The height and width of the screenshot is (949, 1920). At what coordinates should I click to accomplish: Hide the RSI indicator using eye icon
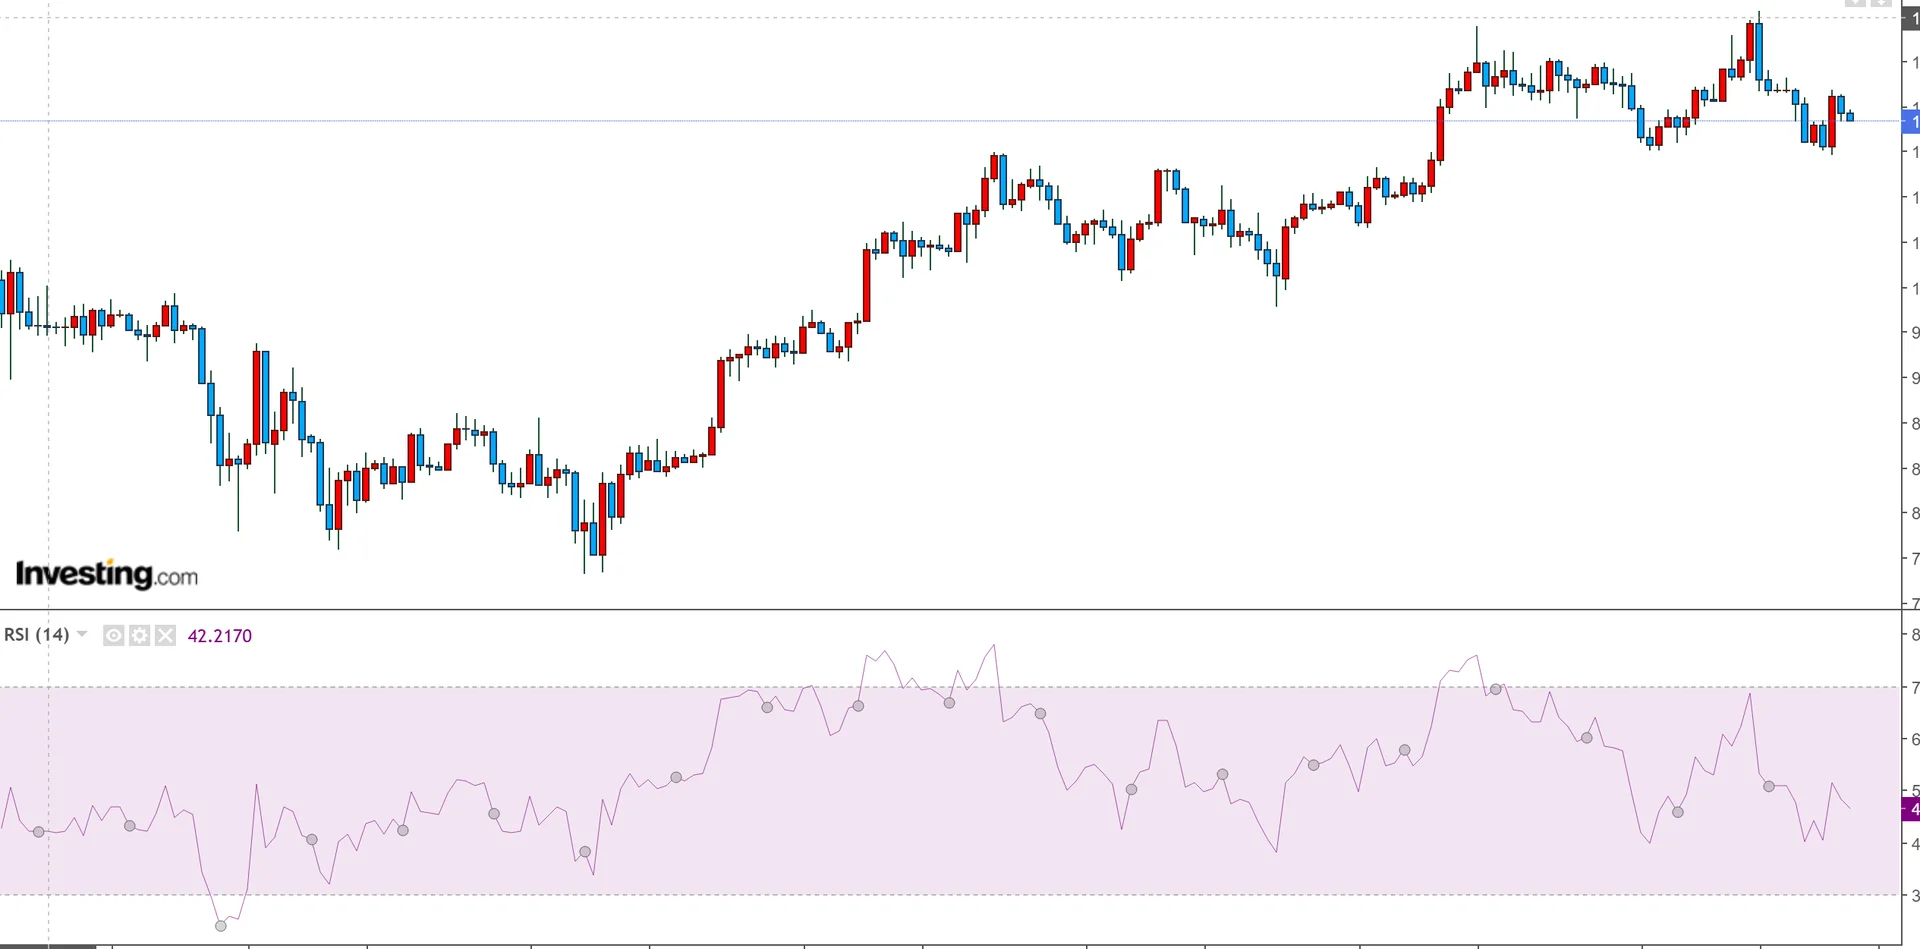pyautogui.click(x=114, y=635)
